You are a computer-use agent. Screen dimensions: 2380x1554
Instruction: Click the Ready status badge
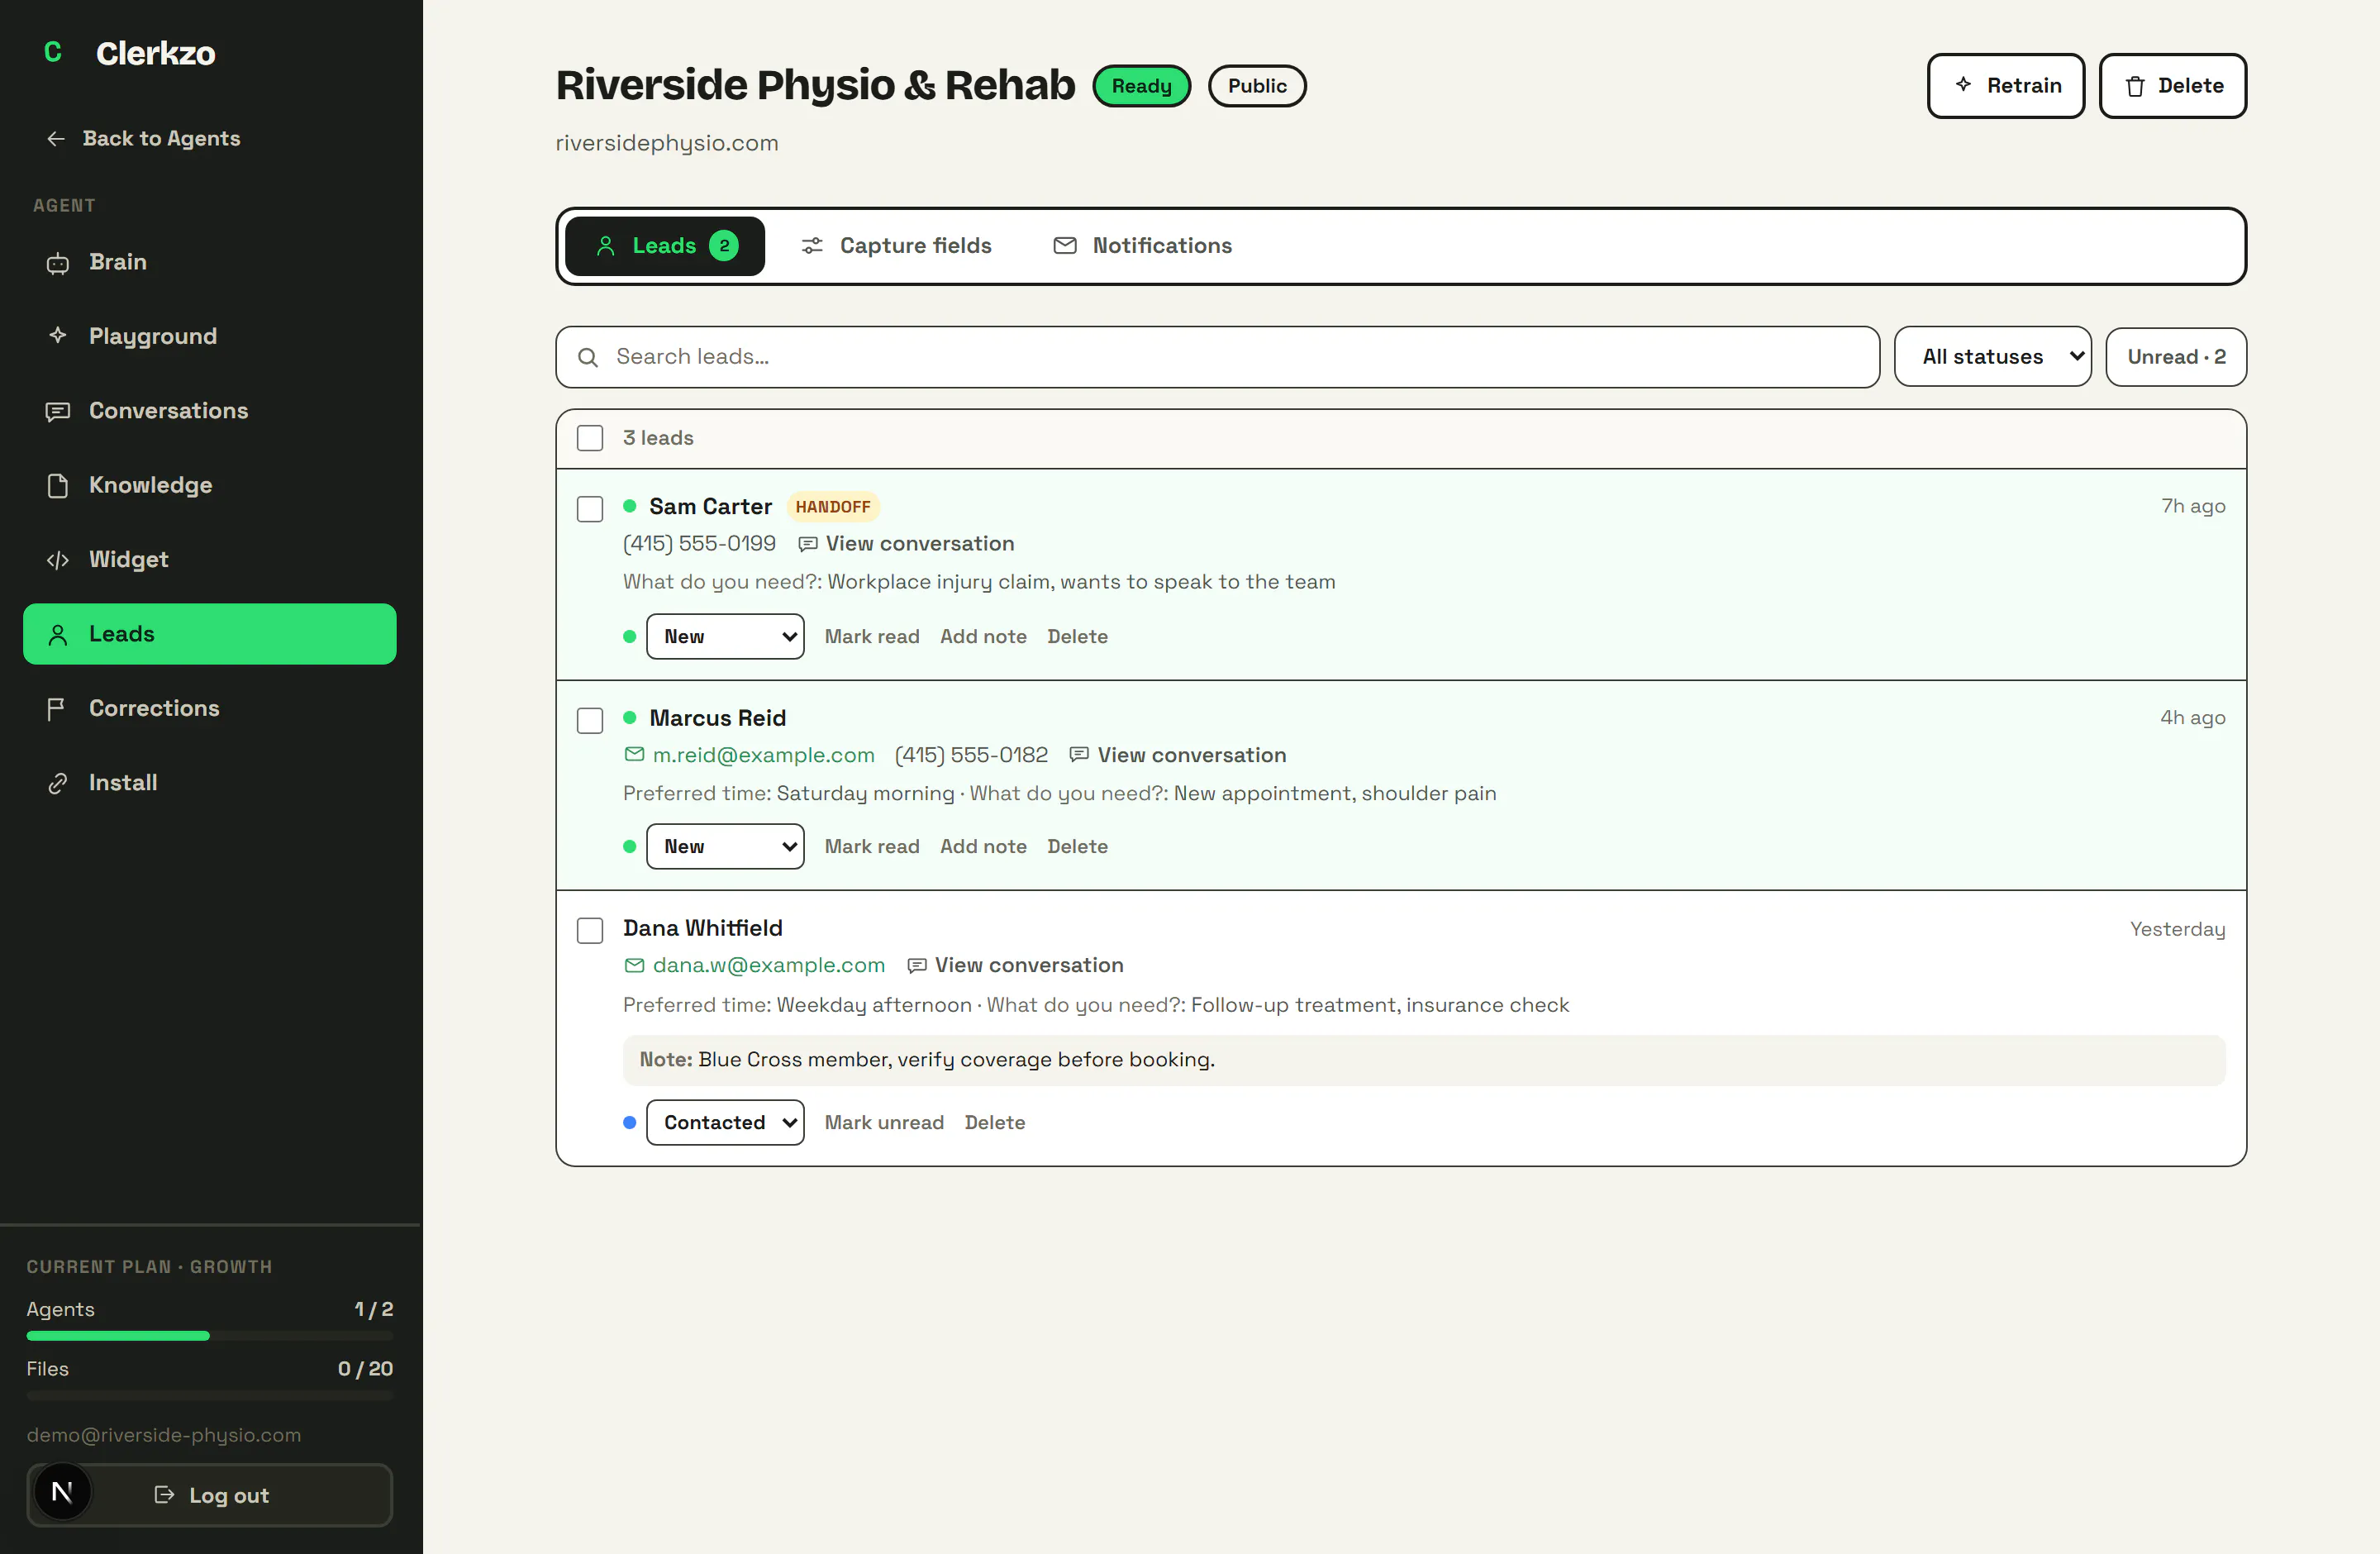(x=1142, y=86)
